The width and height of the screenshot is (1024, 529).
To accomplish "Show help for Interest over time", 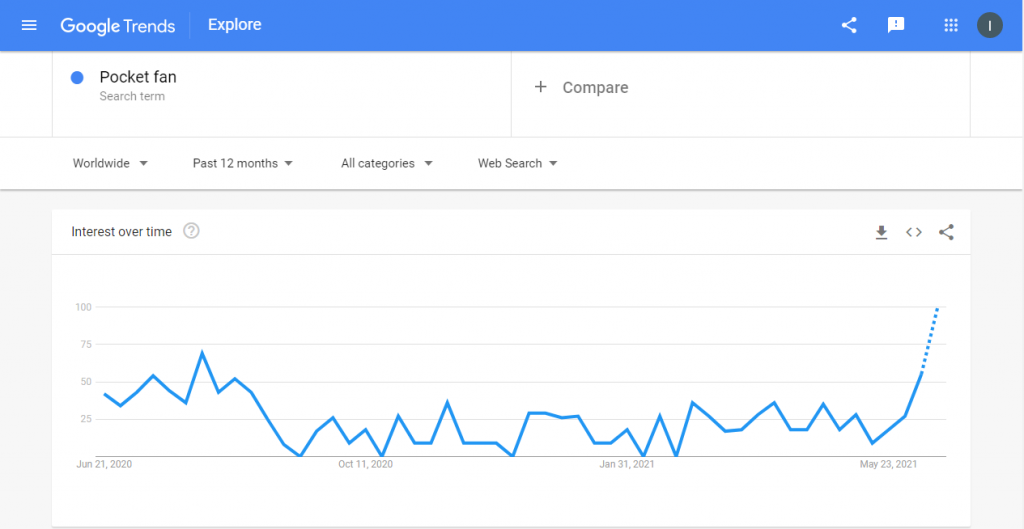I will tap(191, 231).
